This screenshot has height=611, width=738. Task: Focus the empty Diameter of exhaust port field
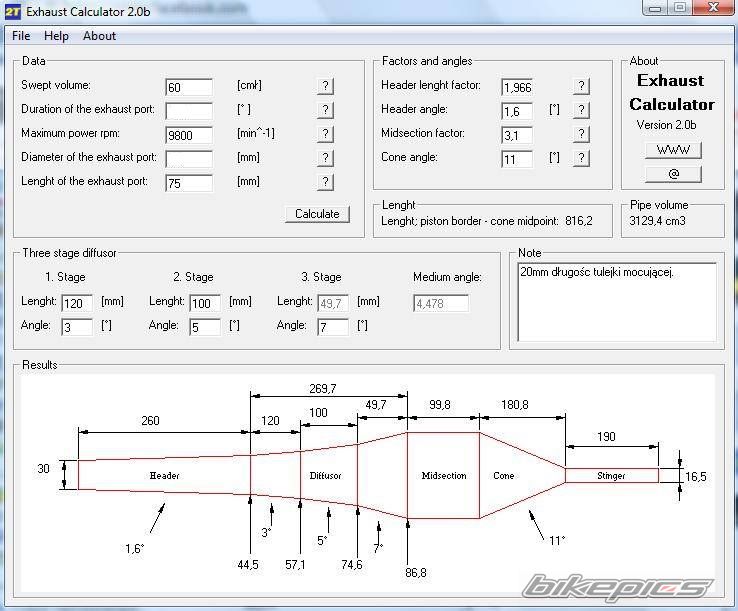[x=189, y=160]
